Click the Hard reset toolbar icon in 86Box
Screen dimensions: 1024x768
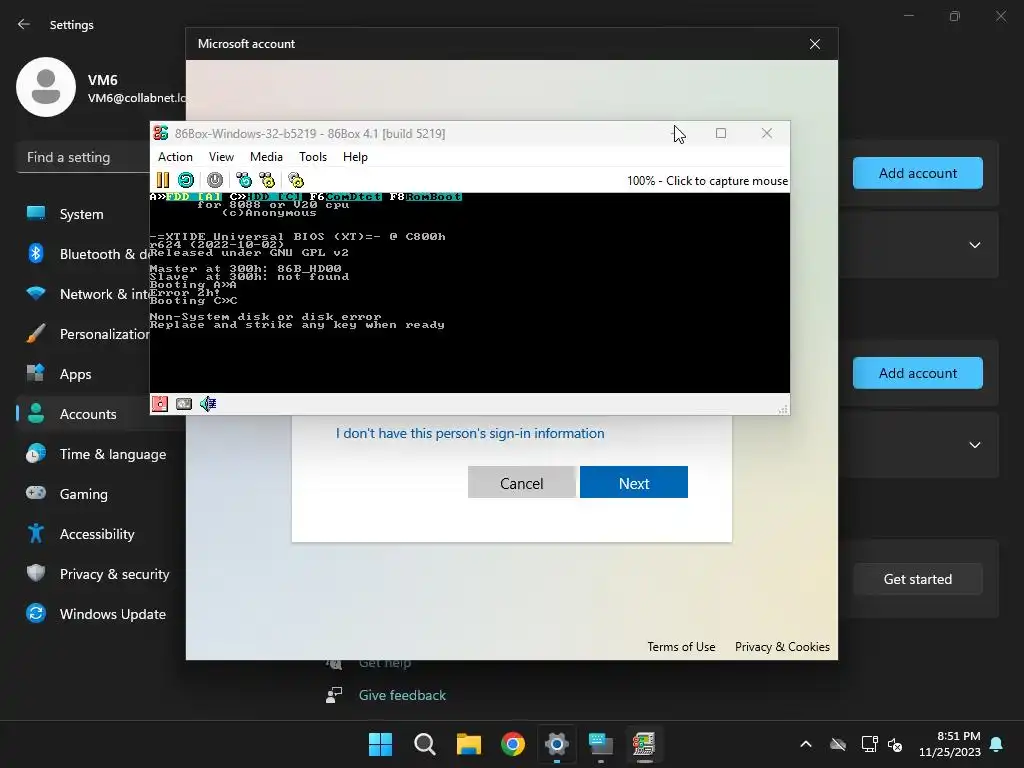186,180
